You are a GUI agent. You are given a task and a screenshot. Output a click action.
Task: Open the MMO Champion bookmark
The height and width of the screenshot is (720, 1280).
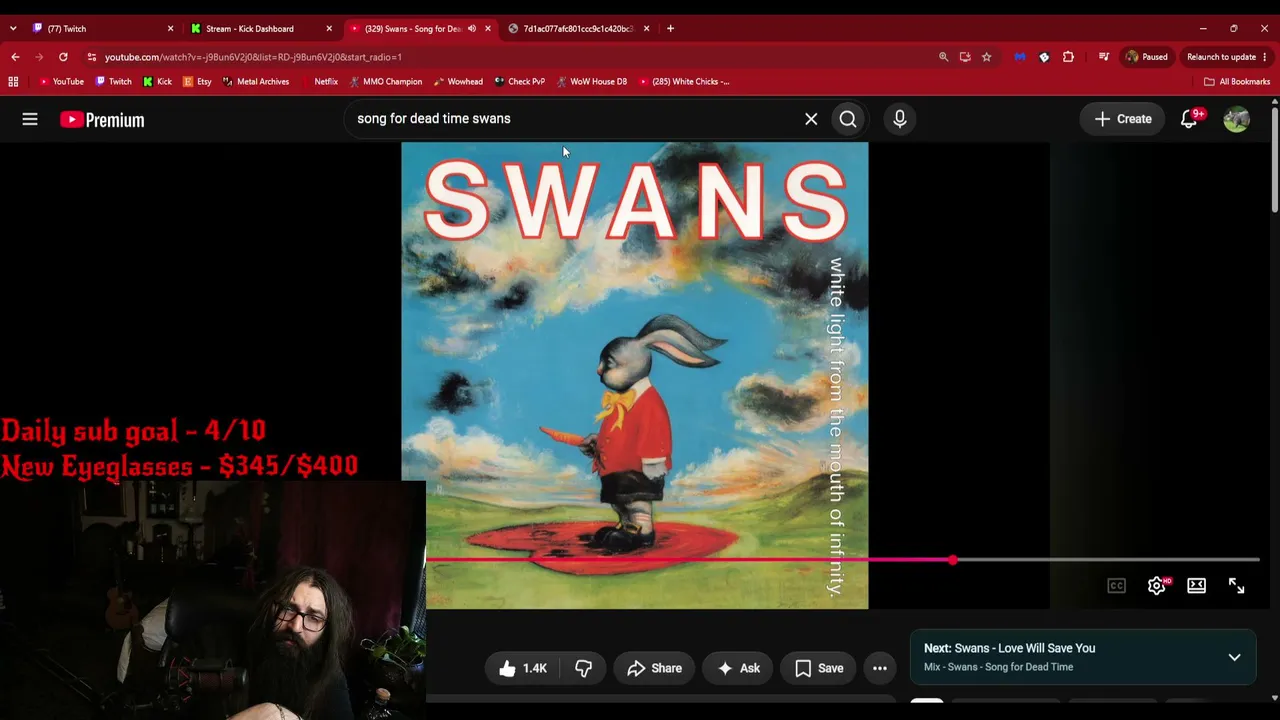(386, 82)
